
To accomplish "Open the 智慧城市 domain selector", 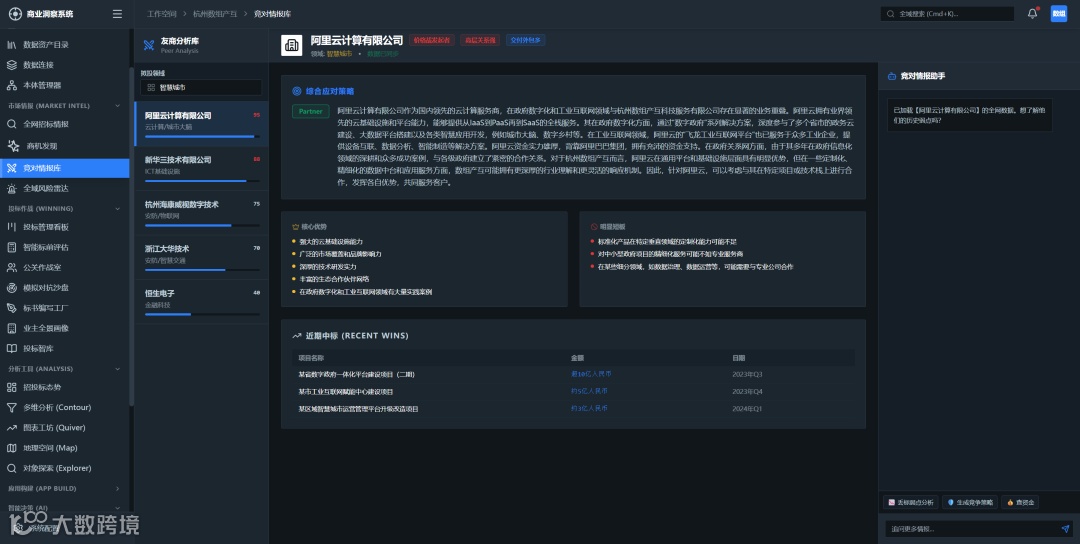I will 201,87.
